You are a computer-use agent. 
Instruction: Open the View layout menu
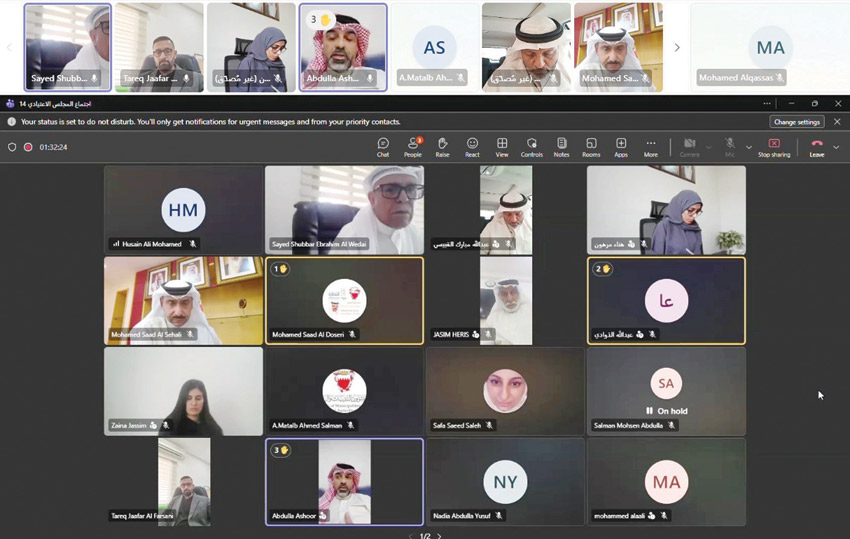coord(502,147)
